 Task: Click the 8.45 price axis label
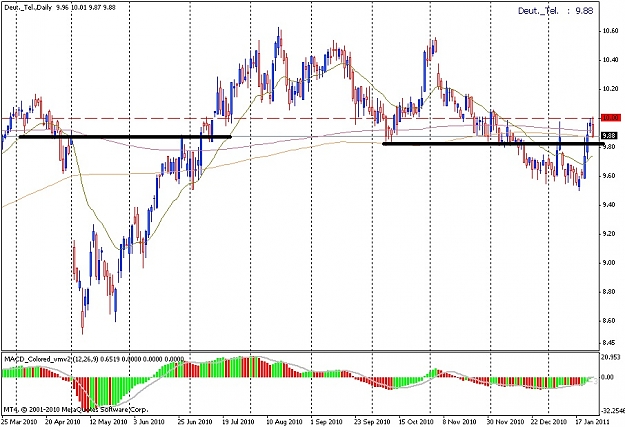click(611, 342)
